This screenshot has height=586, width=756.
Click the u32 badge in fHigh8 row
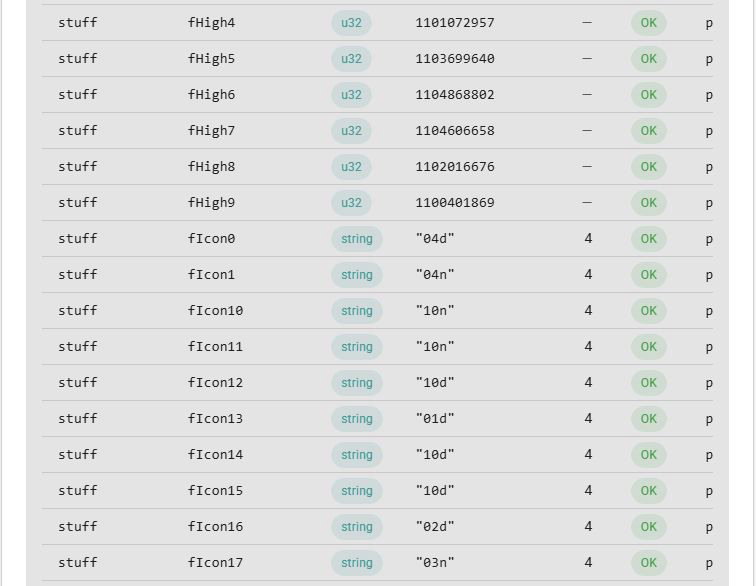coord(351,167)
